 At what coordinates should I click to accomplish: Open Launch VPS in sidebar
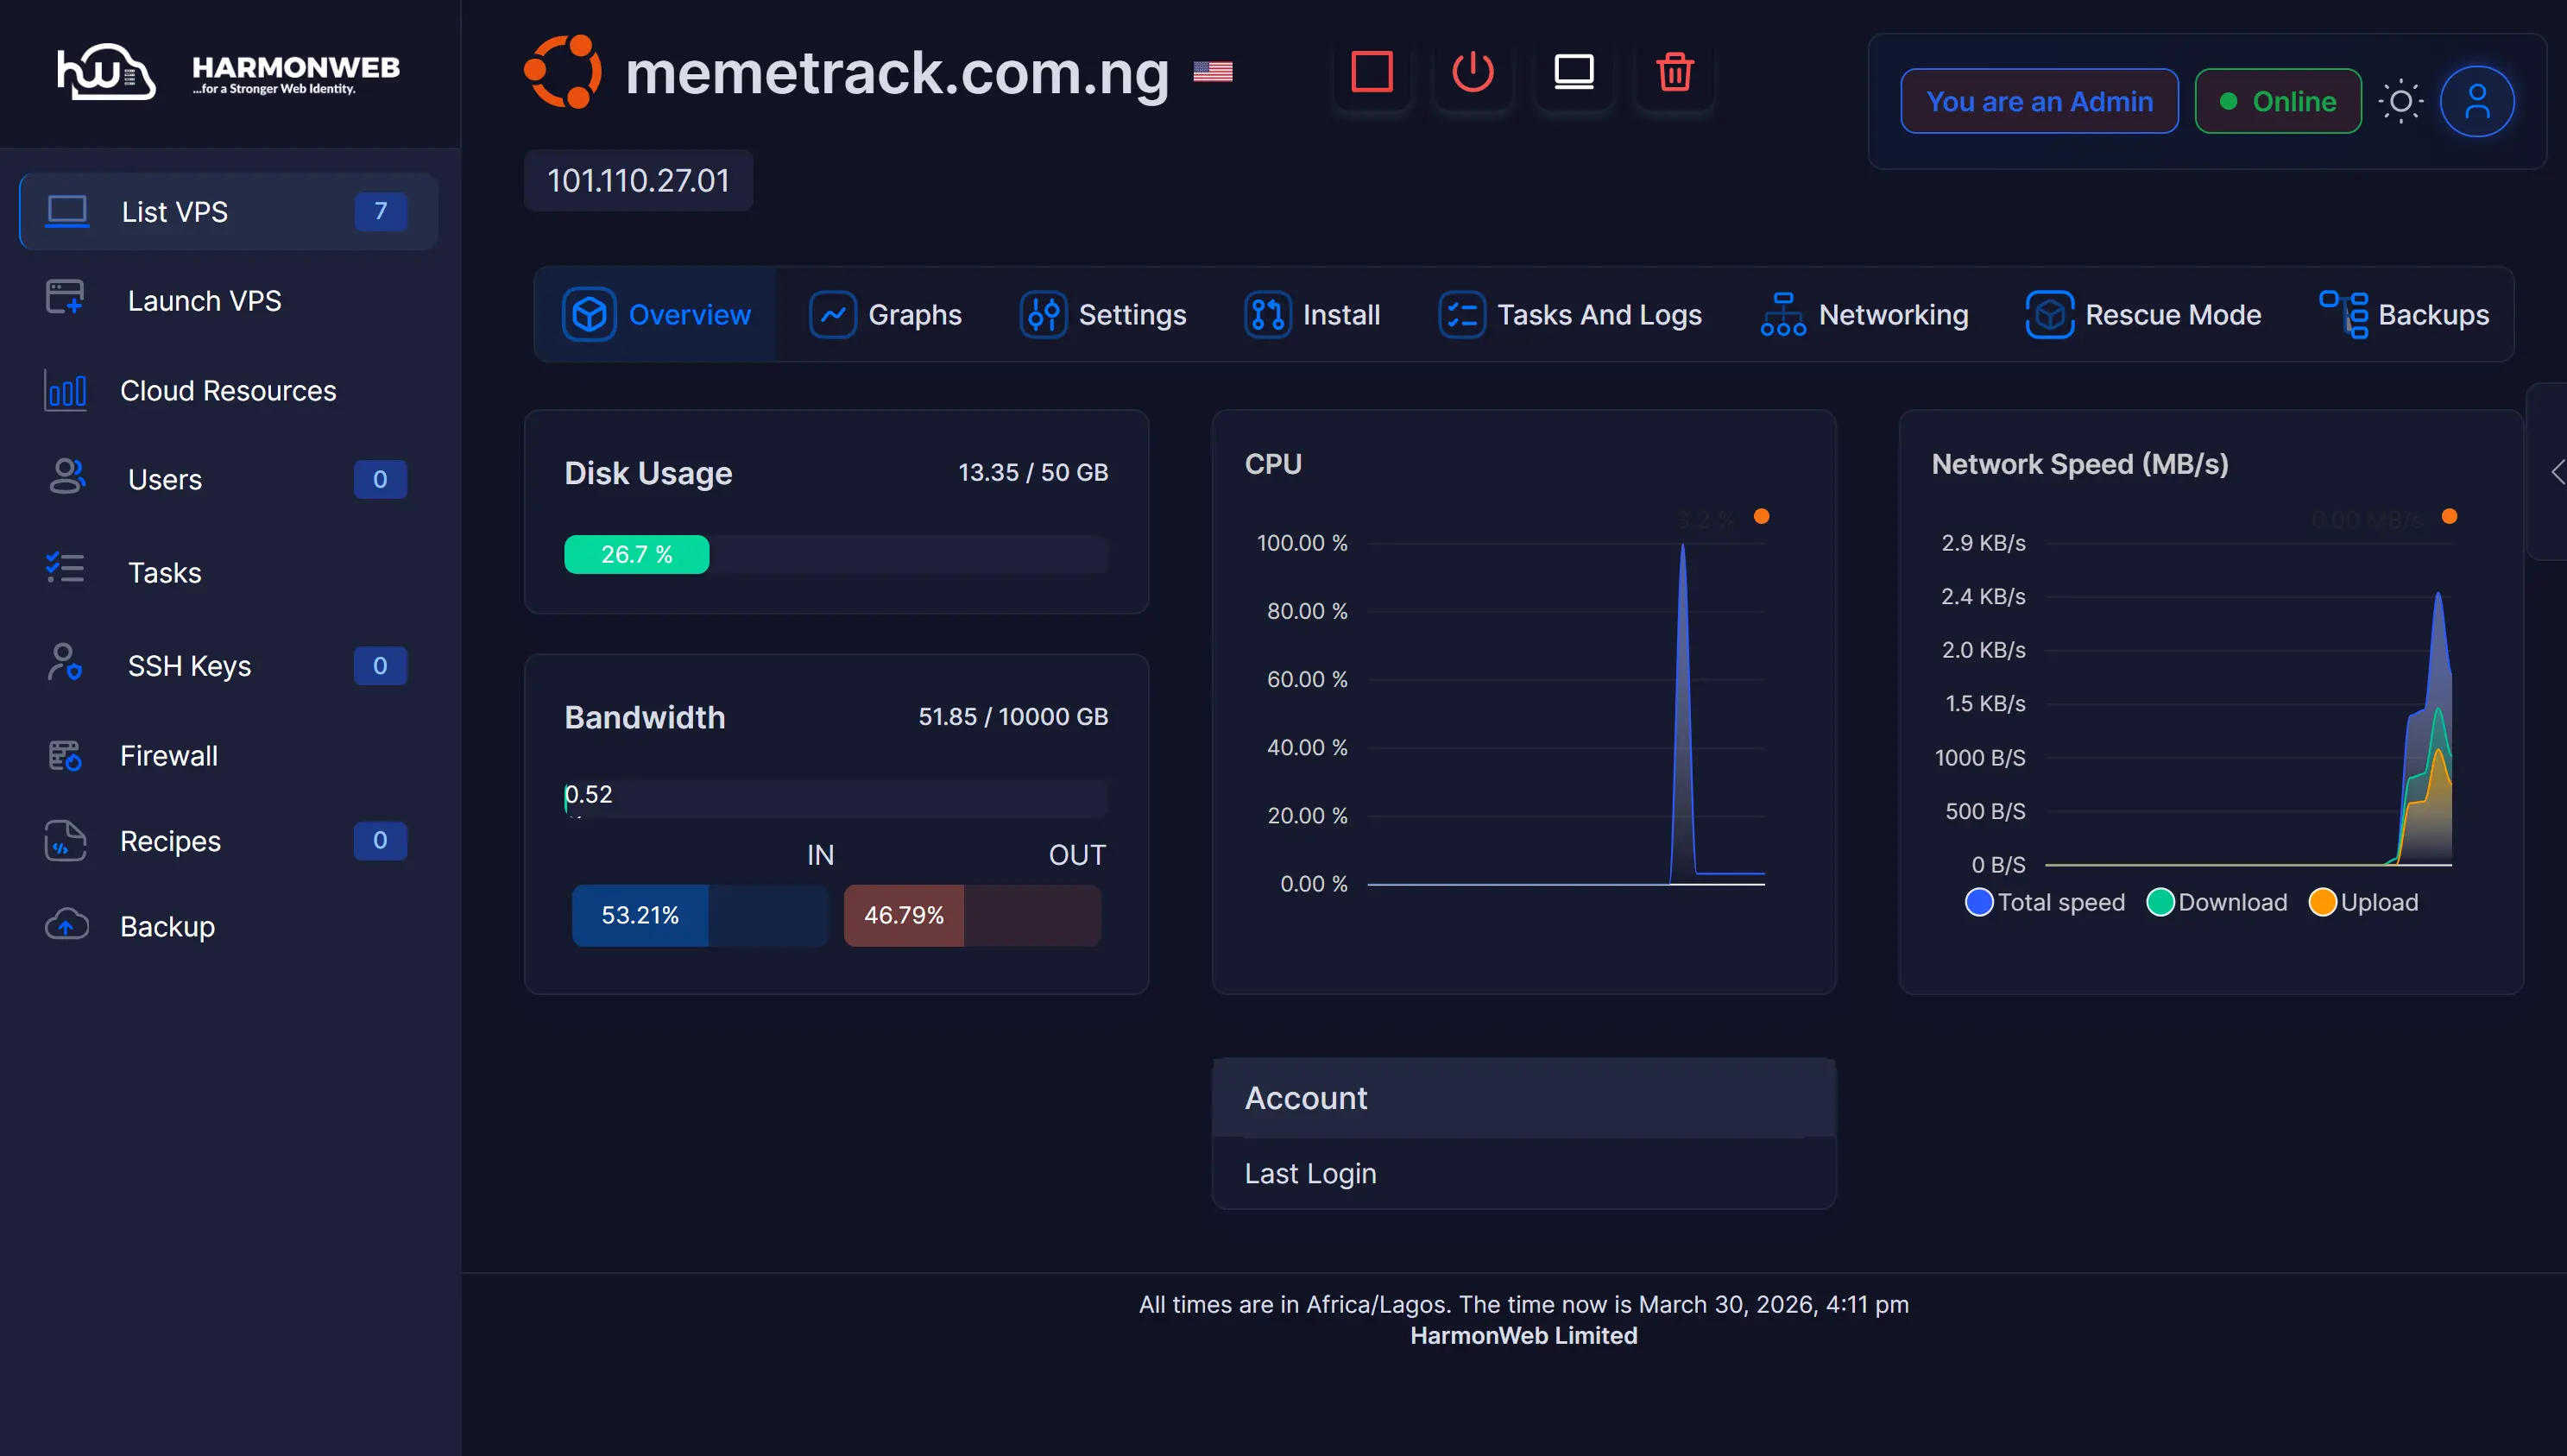click(204, 301)
